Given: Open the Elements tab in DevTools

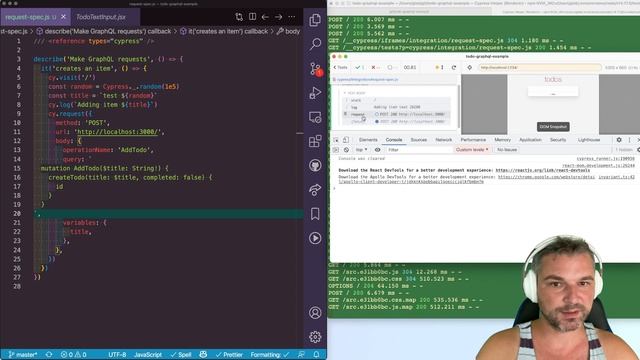Looking at the screenshot, I should pyautogui.click(x=368, y=140).
